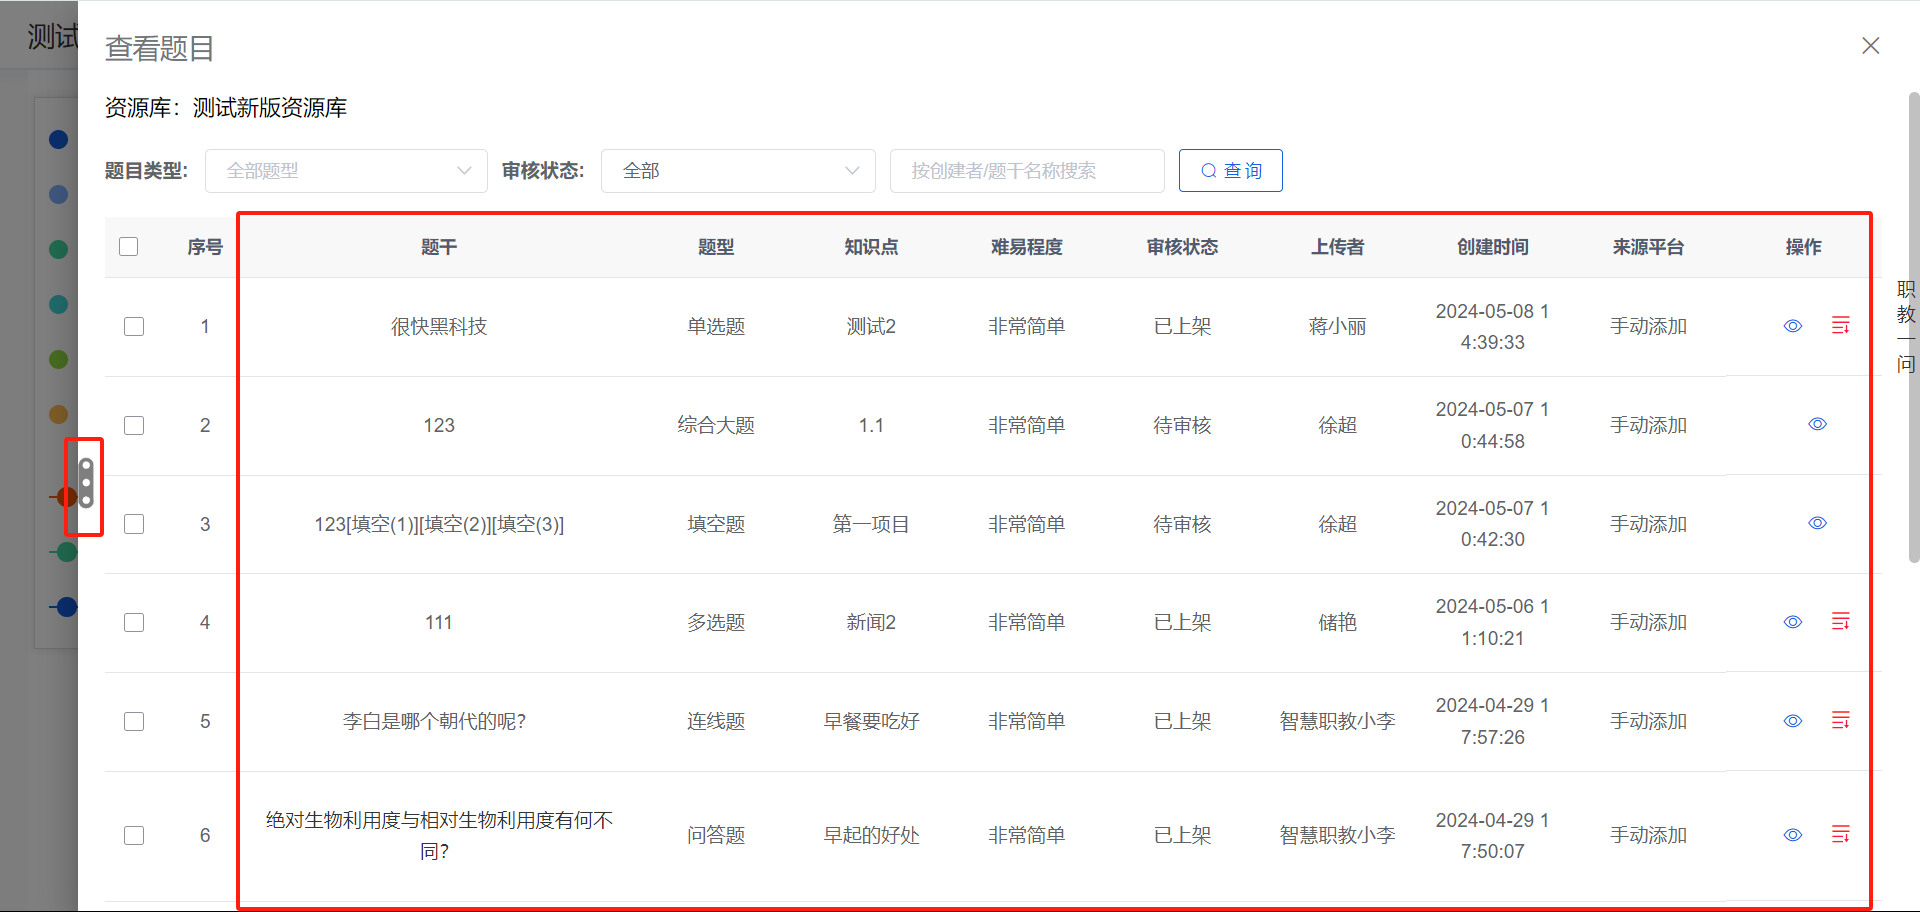This screenshot has width=1920, height=912.
Task: Open the 全部题型 question type dropdown
Action: click(x=346, y=170)
